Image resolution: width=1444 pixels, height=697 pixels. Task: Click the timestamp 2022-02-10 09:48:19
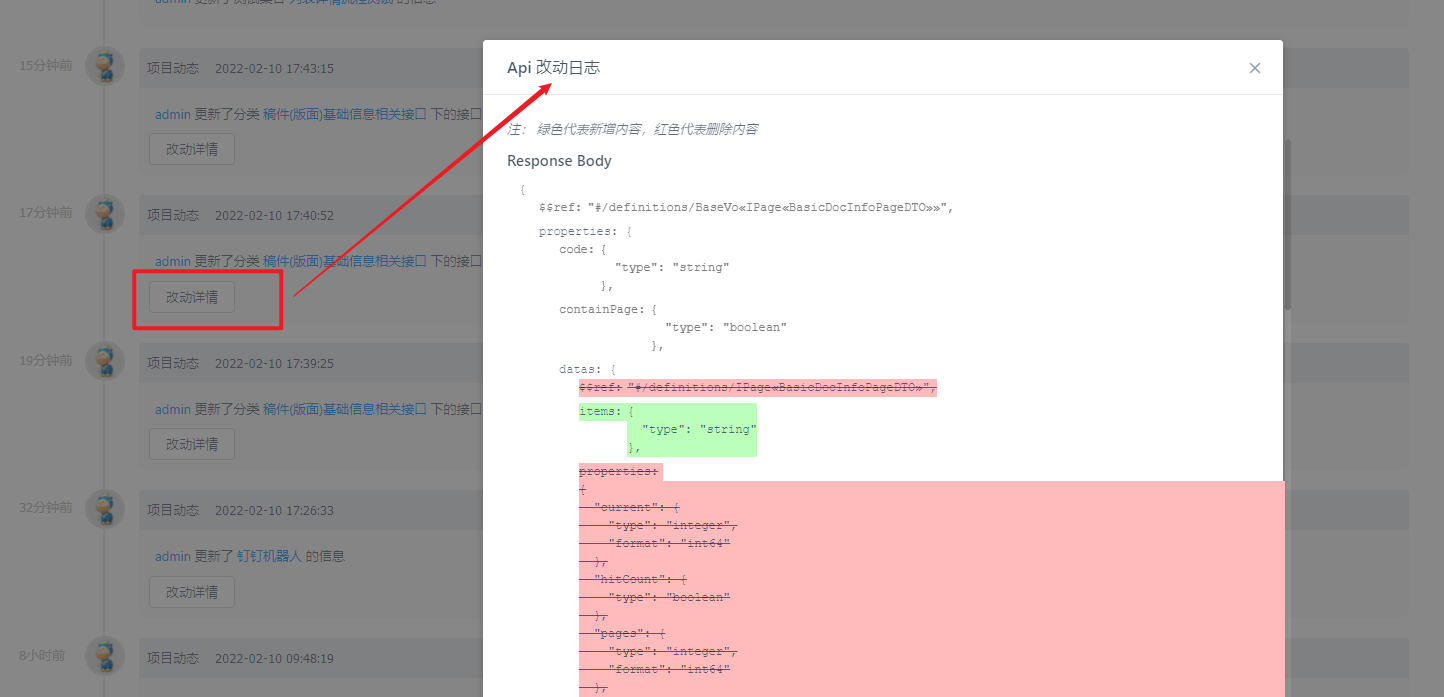pyautogui.click(x=274, y=658)
